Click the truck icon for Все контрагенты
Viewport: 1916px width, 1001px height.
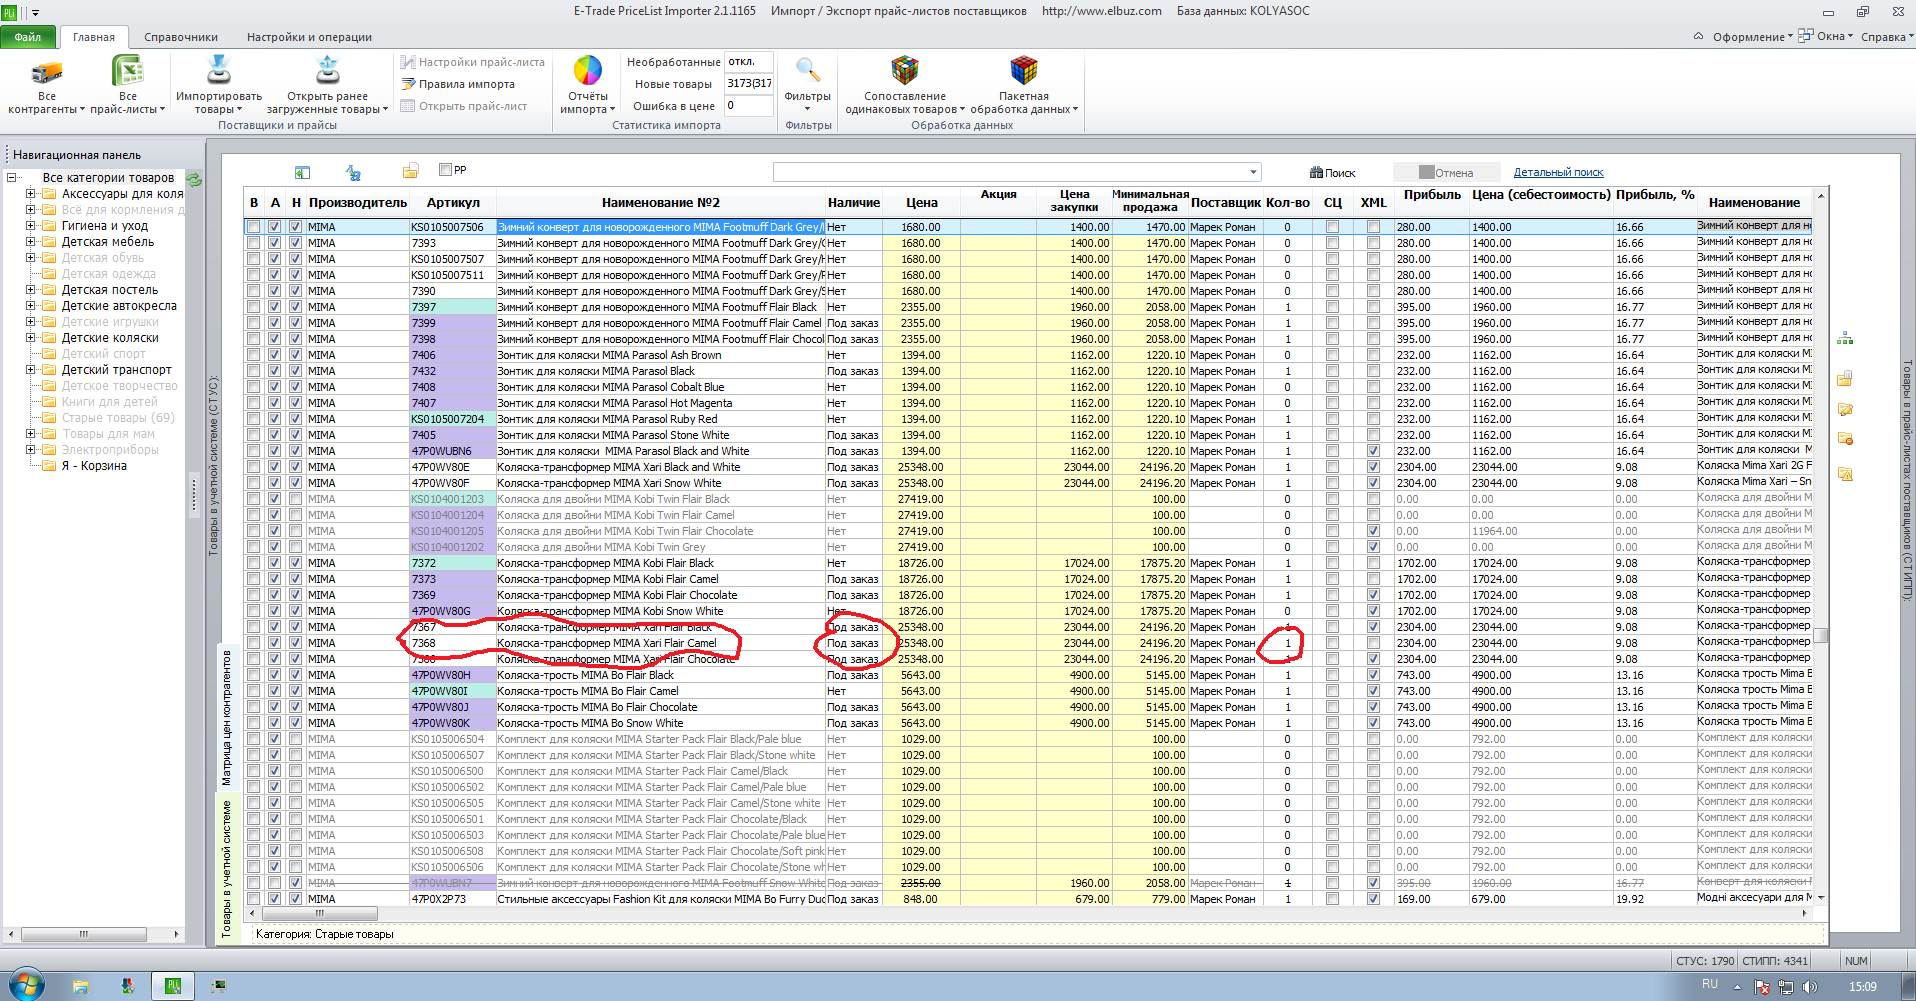46,72
